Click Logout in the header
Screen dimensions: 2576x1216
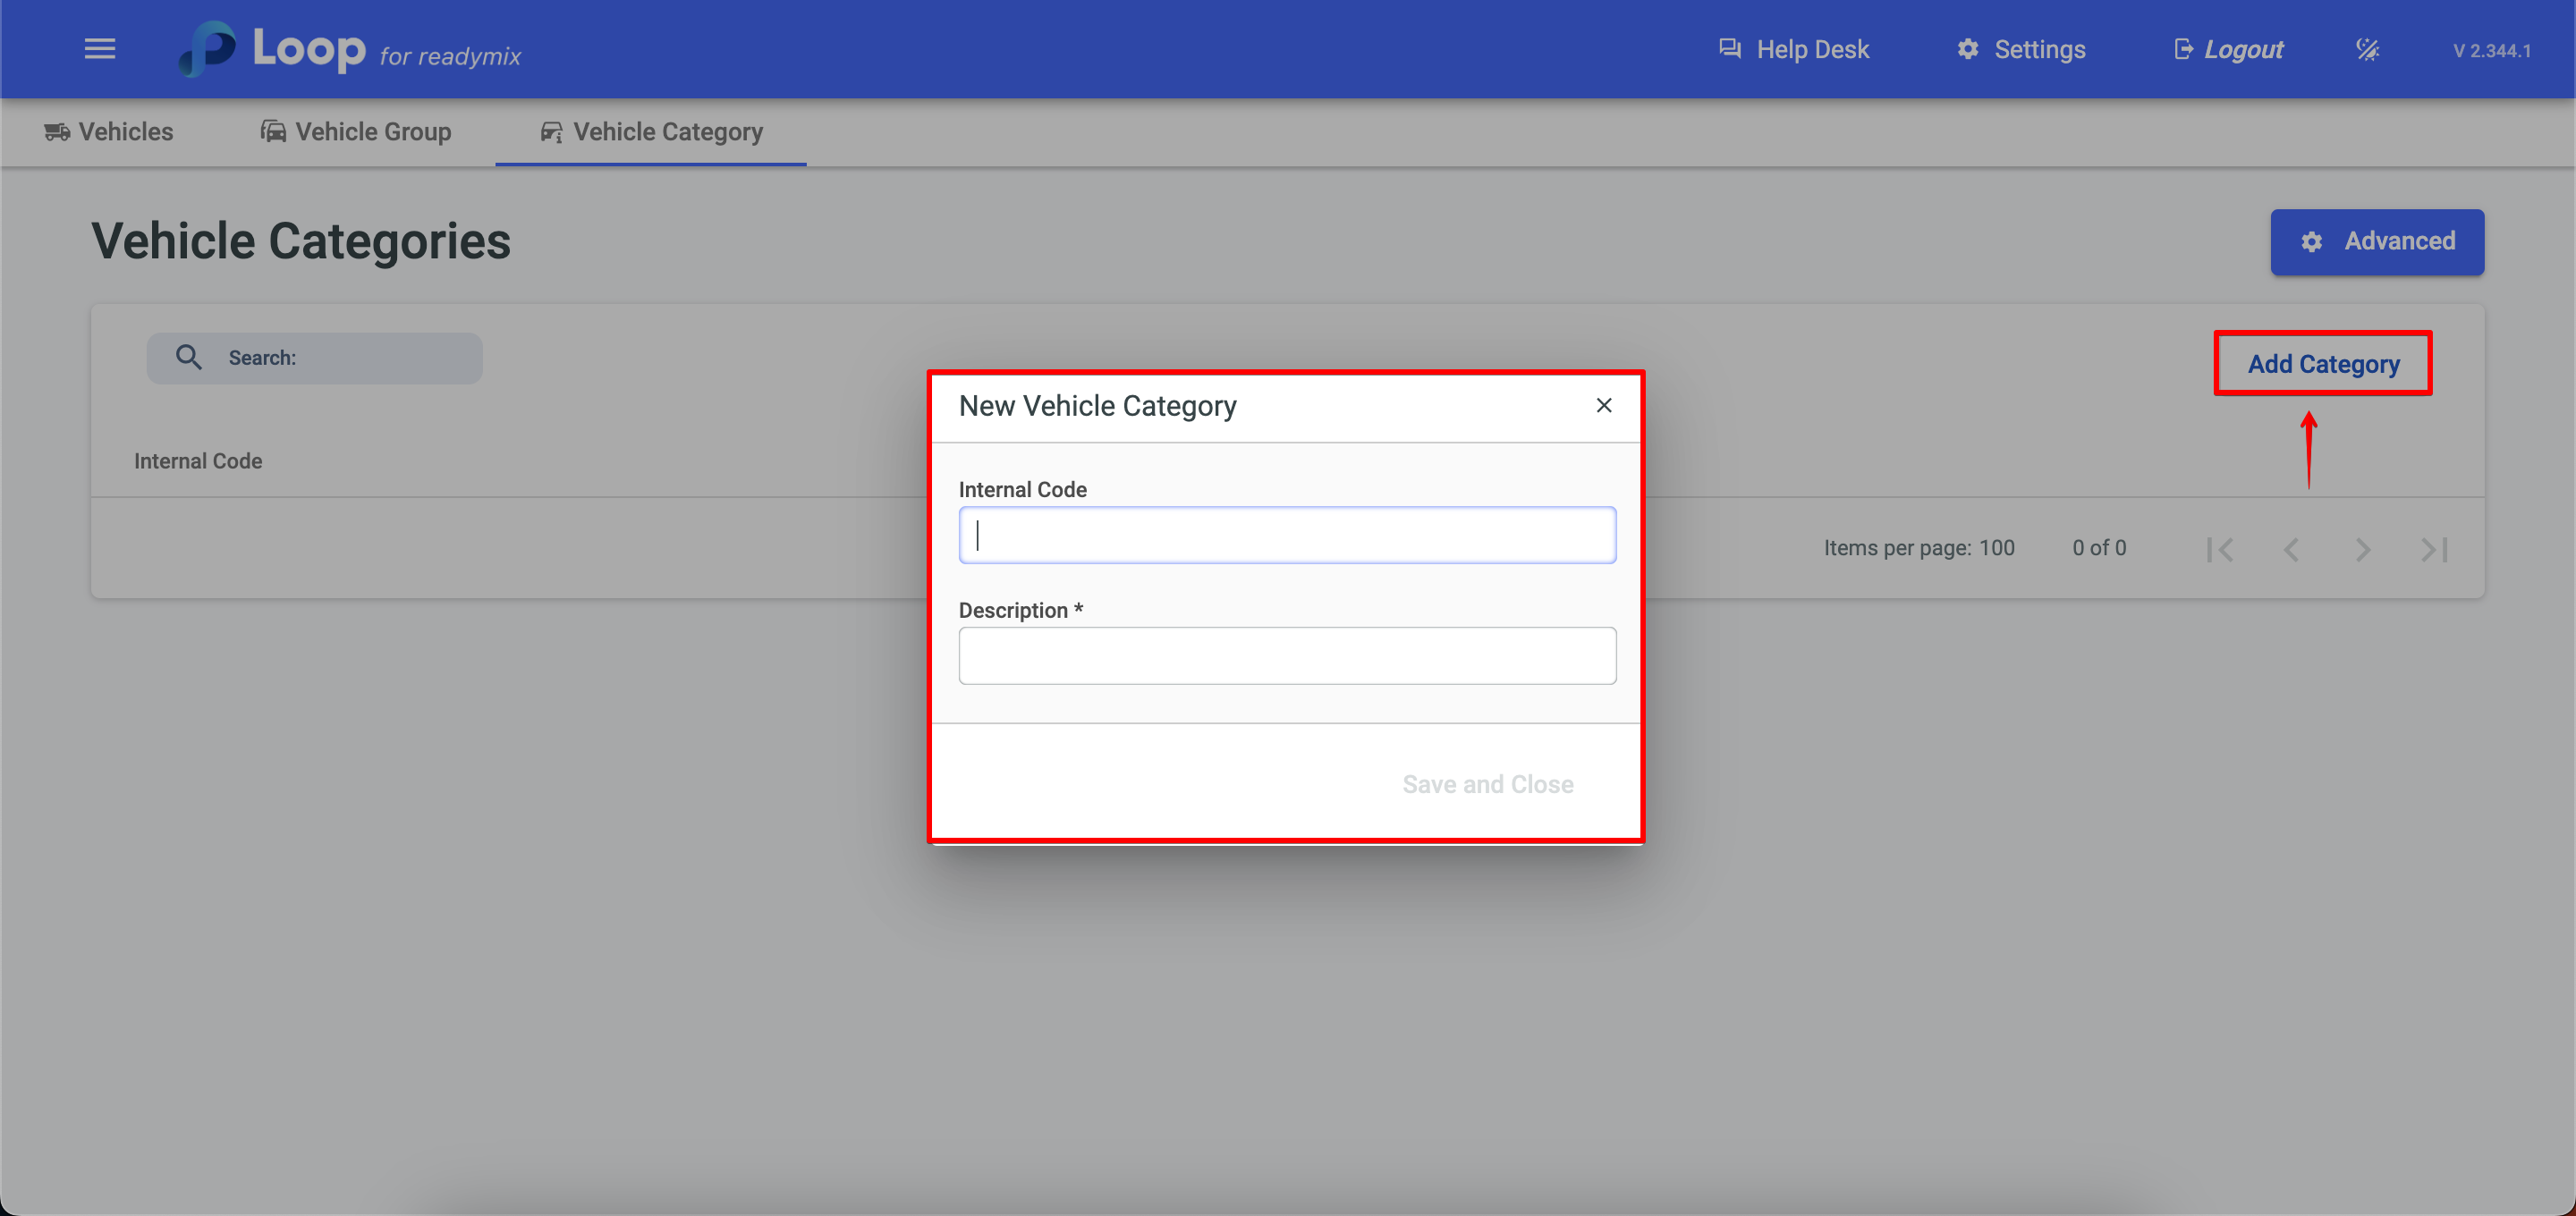[x=2228, y=49]
